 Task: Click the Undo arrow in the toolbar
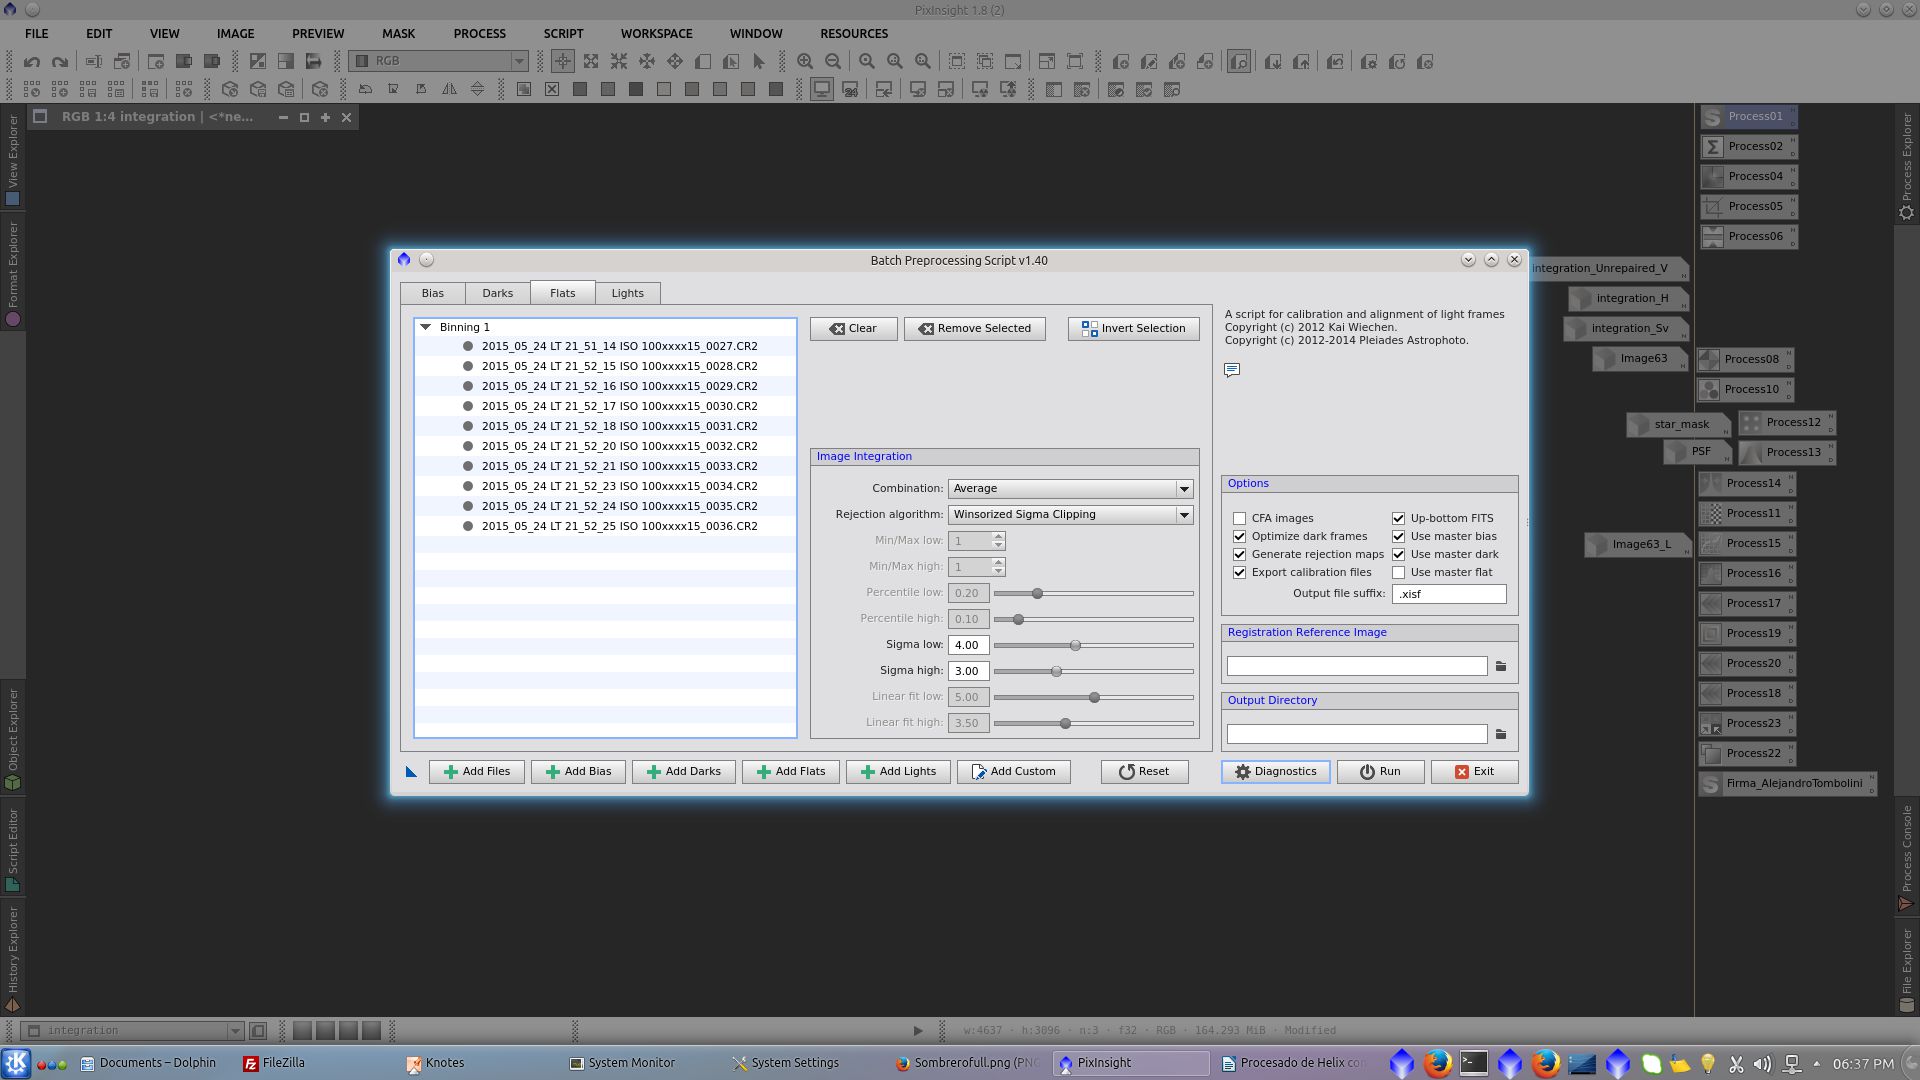tap(32, 62)
